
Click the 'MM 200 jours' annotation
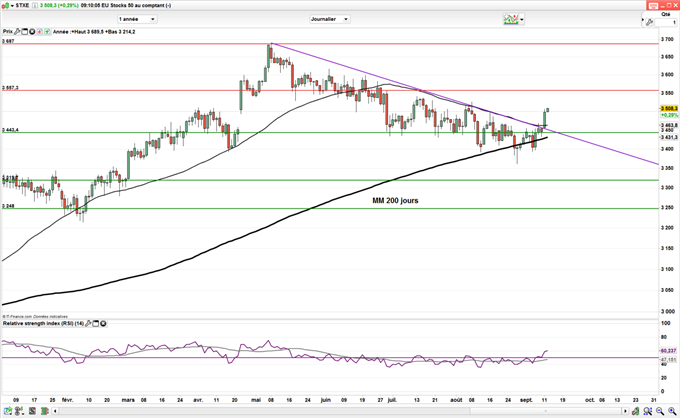point(395,200)
